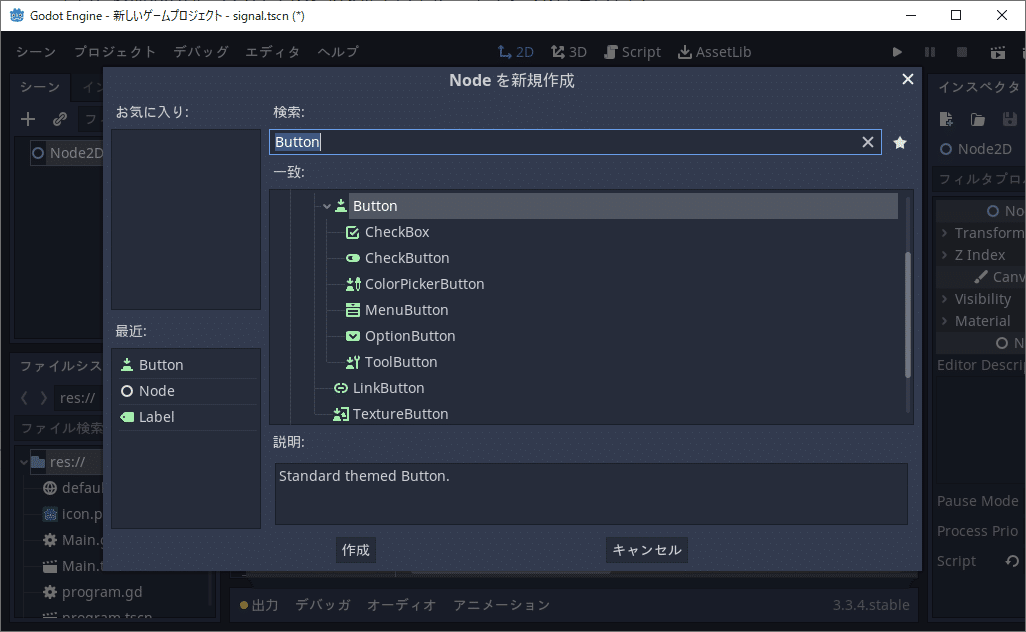Image resolution: width=1026 pixels, height=632 pixels.
Task: Open the AssetLib workspace
Action: [715, 52]
